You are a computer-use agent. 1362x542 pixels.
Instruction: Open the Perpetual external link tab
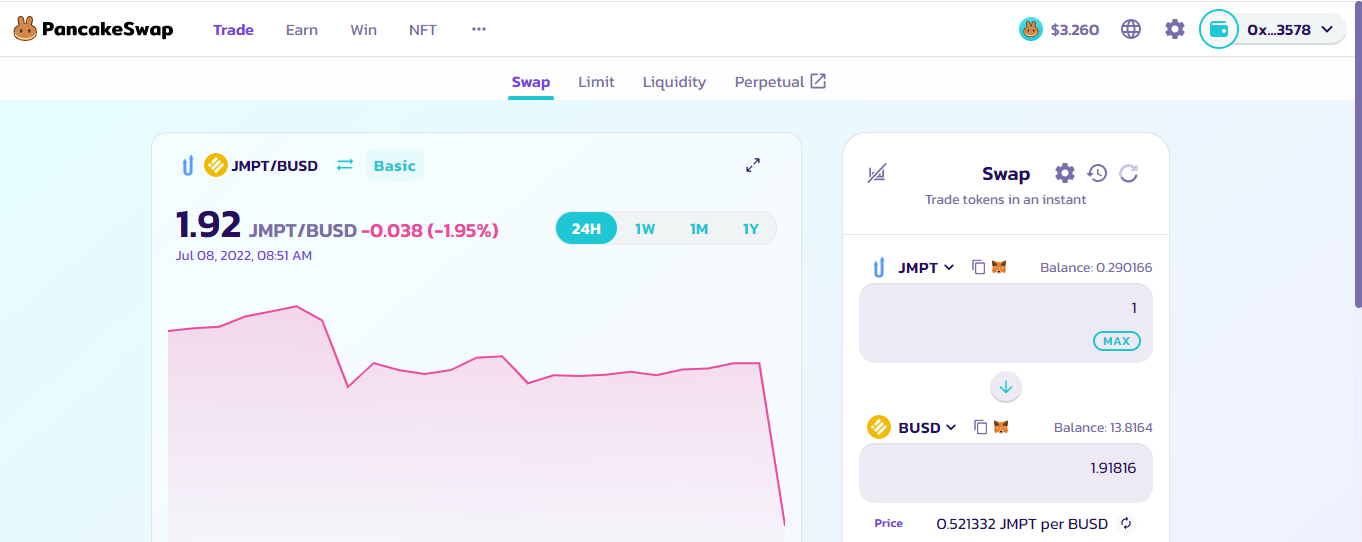pyautogui.click(x=780, y=82)
